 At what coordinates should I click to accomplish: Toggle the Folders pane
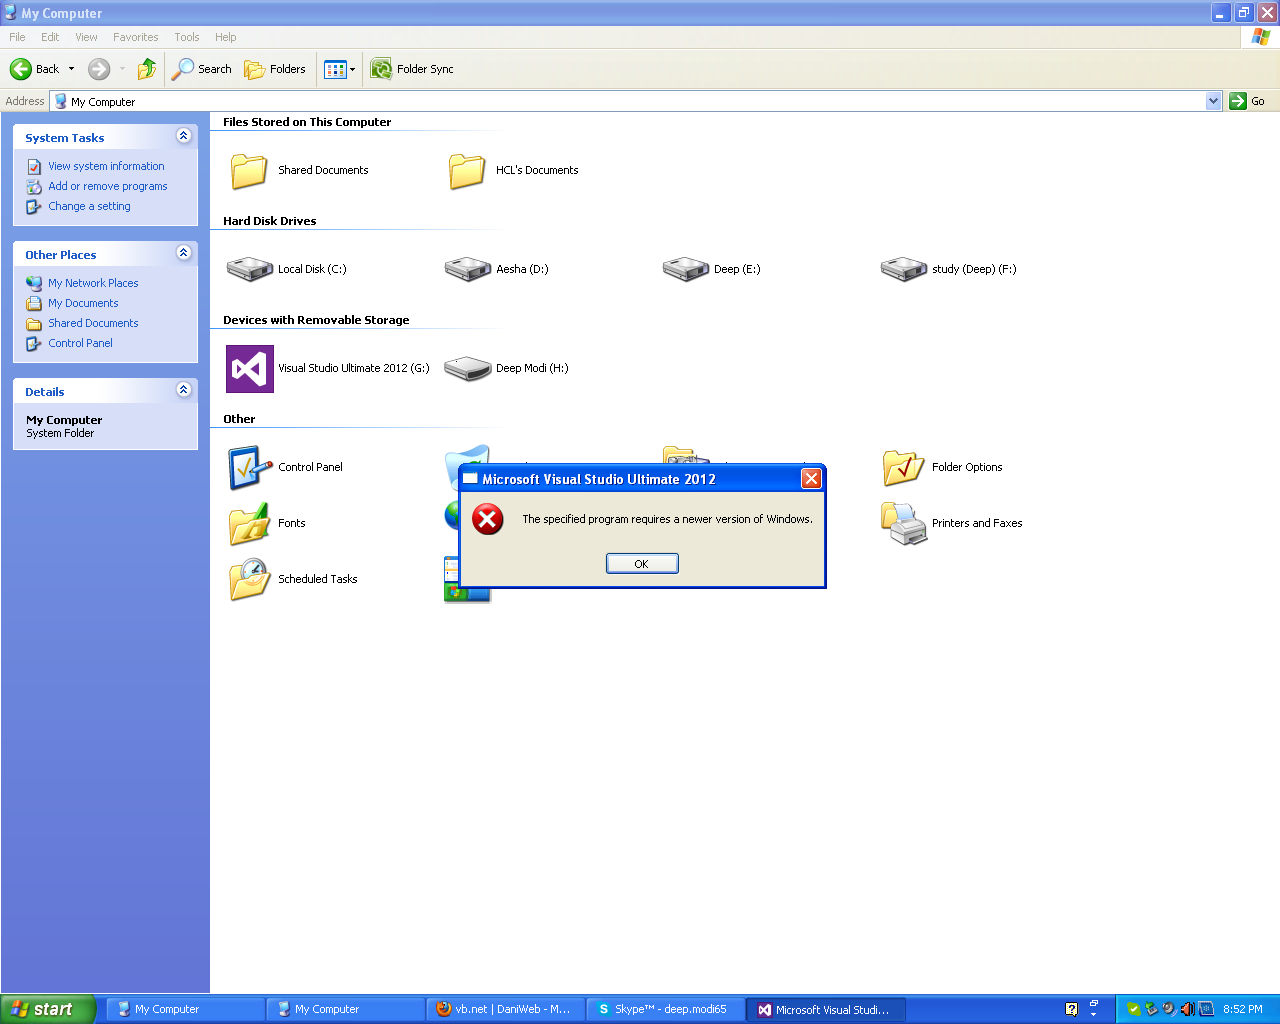point(275,69)
